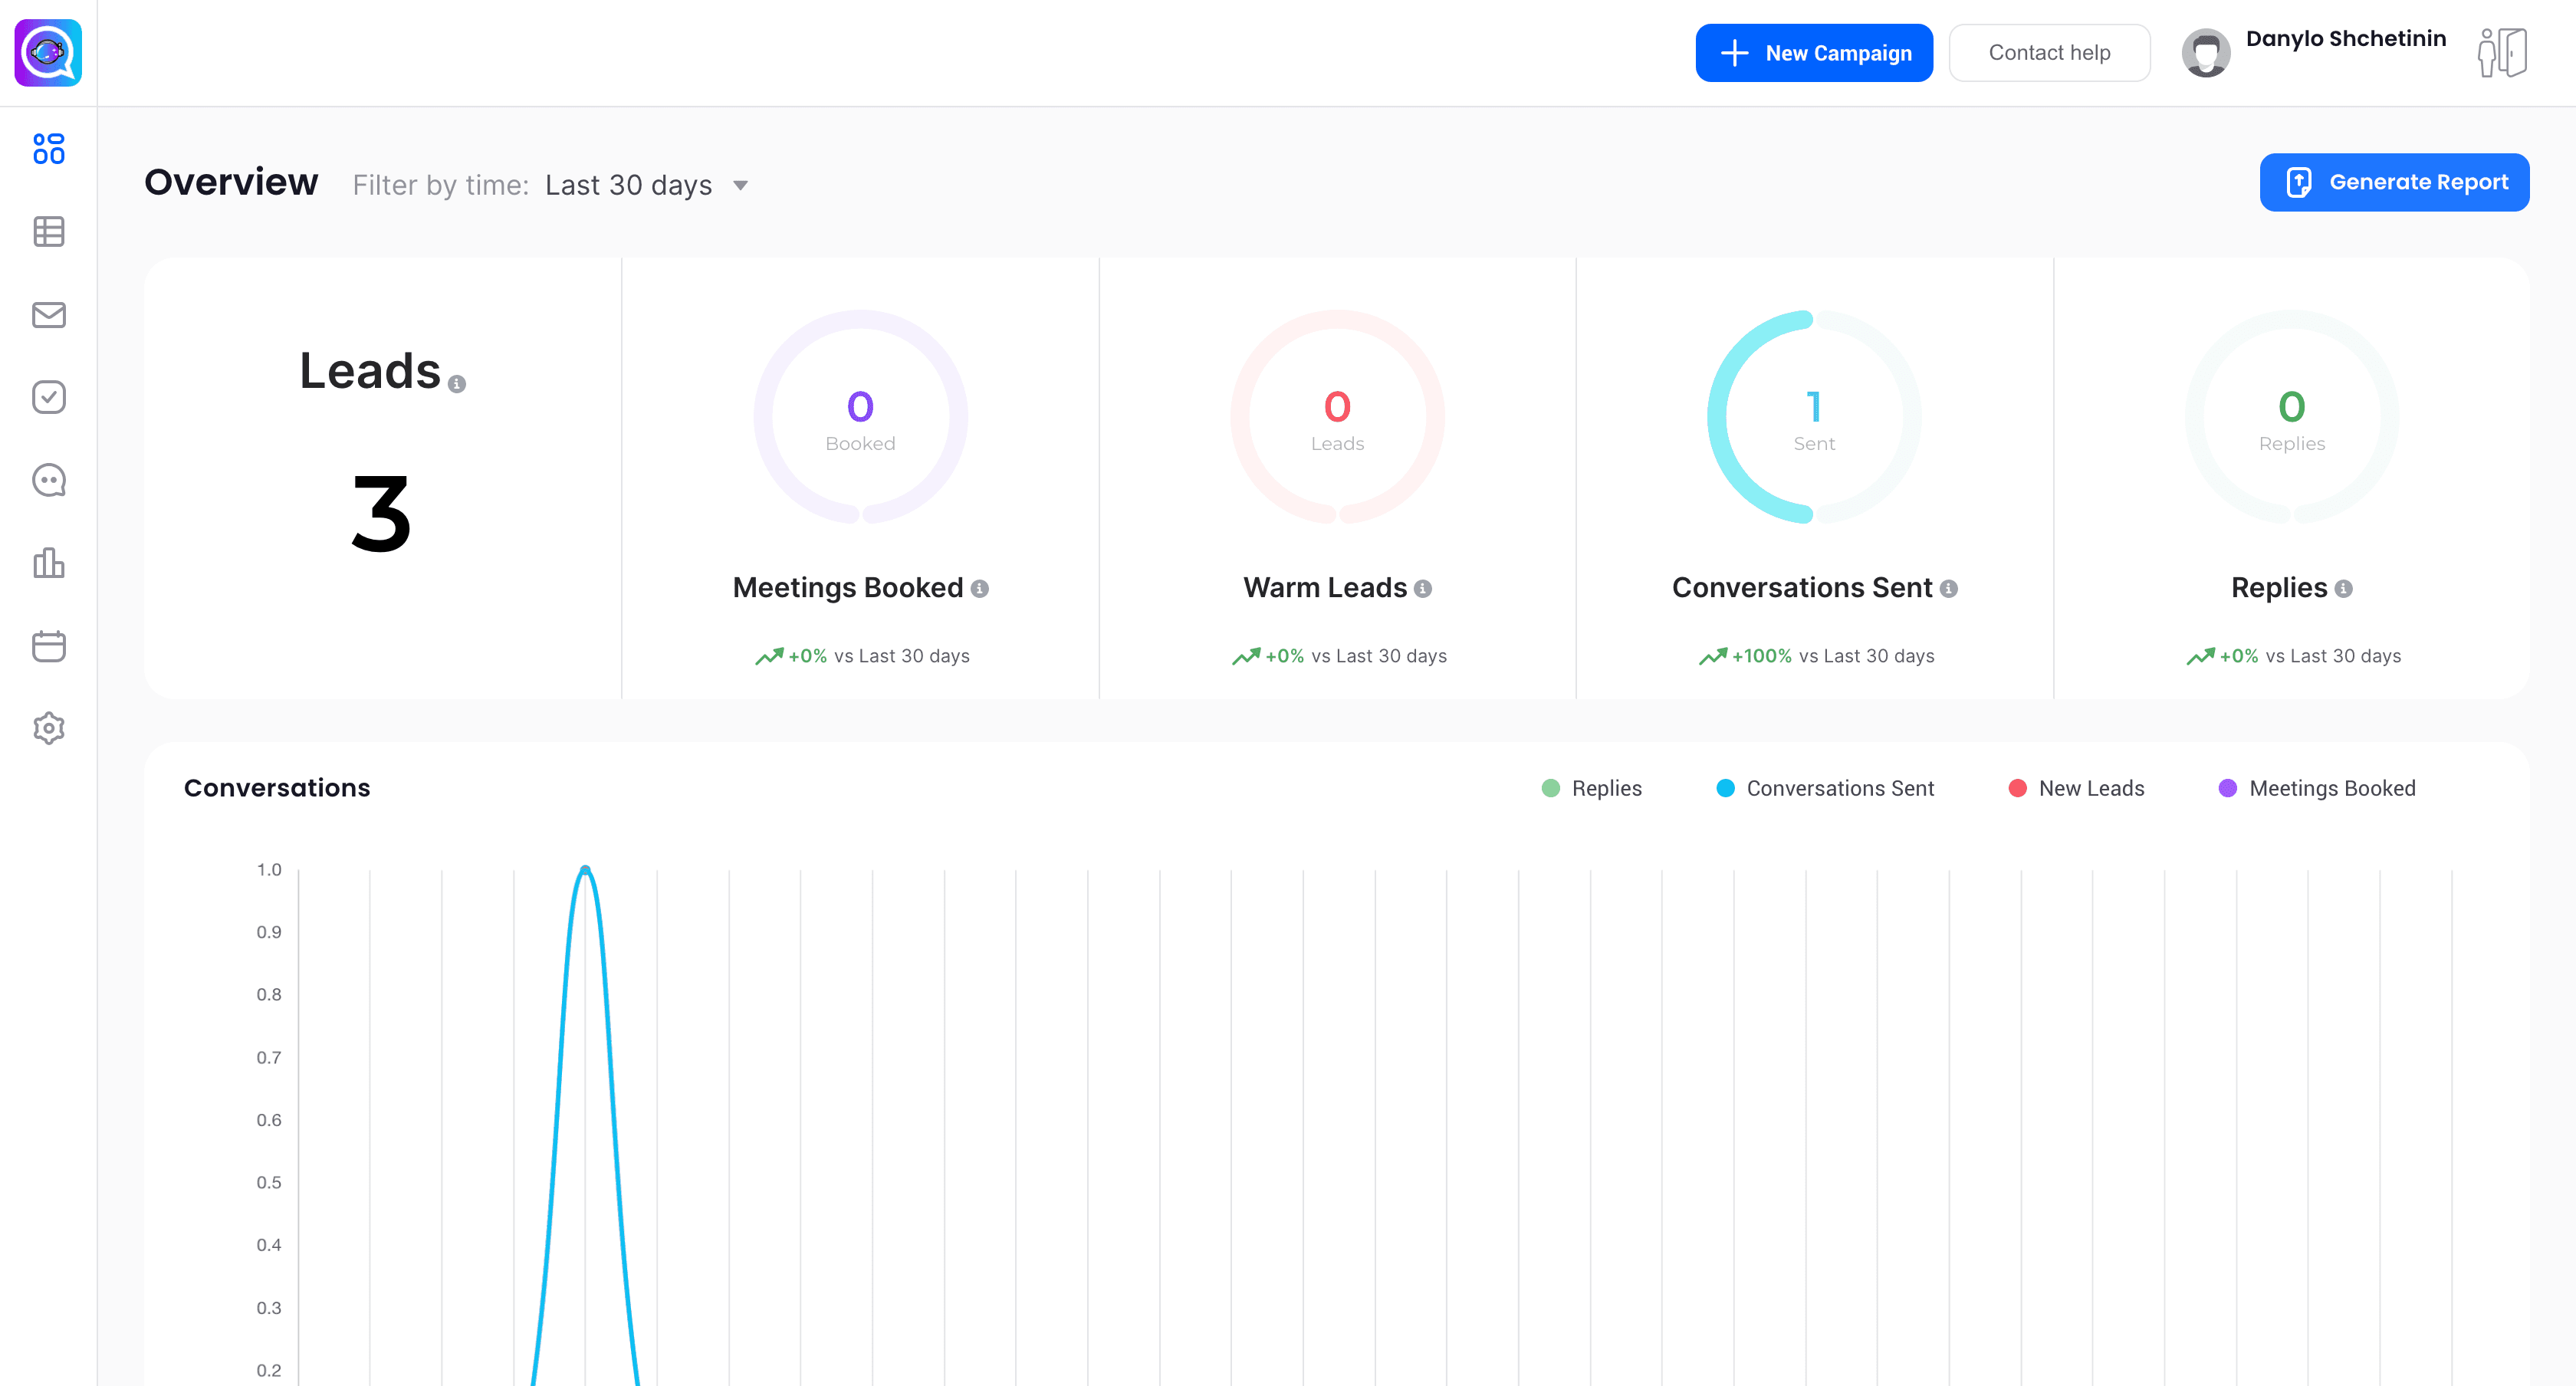Image resolution: width=2576 pixels, height=1386 pixels.
Task: Open the checkmark tasks sidebar icon
Action: pyautogui.click(x=48, y=397)
